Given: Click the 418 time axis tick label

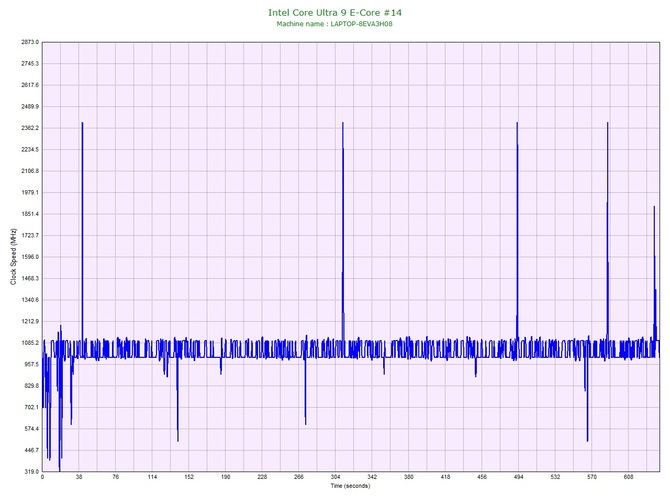Looking at the screenshot, I should click(446, 477).
